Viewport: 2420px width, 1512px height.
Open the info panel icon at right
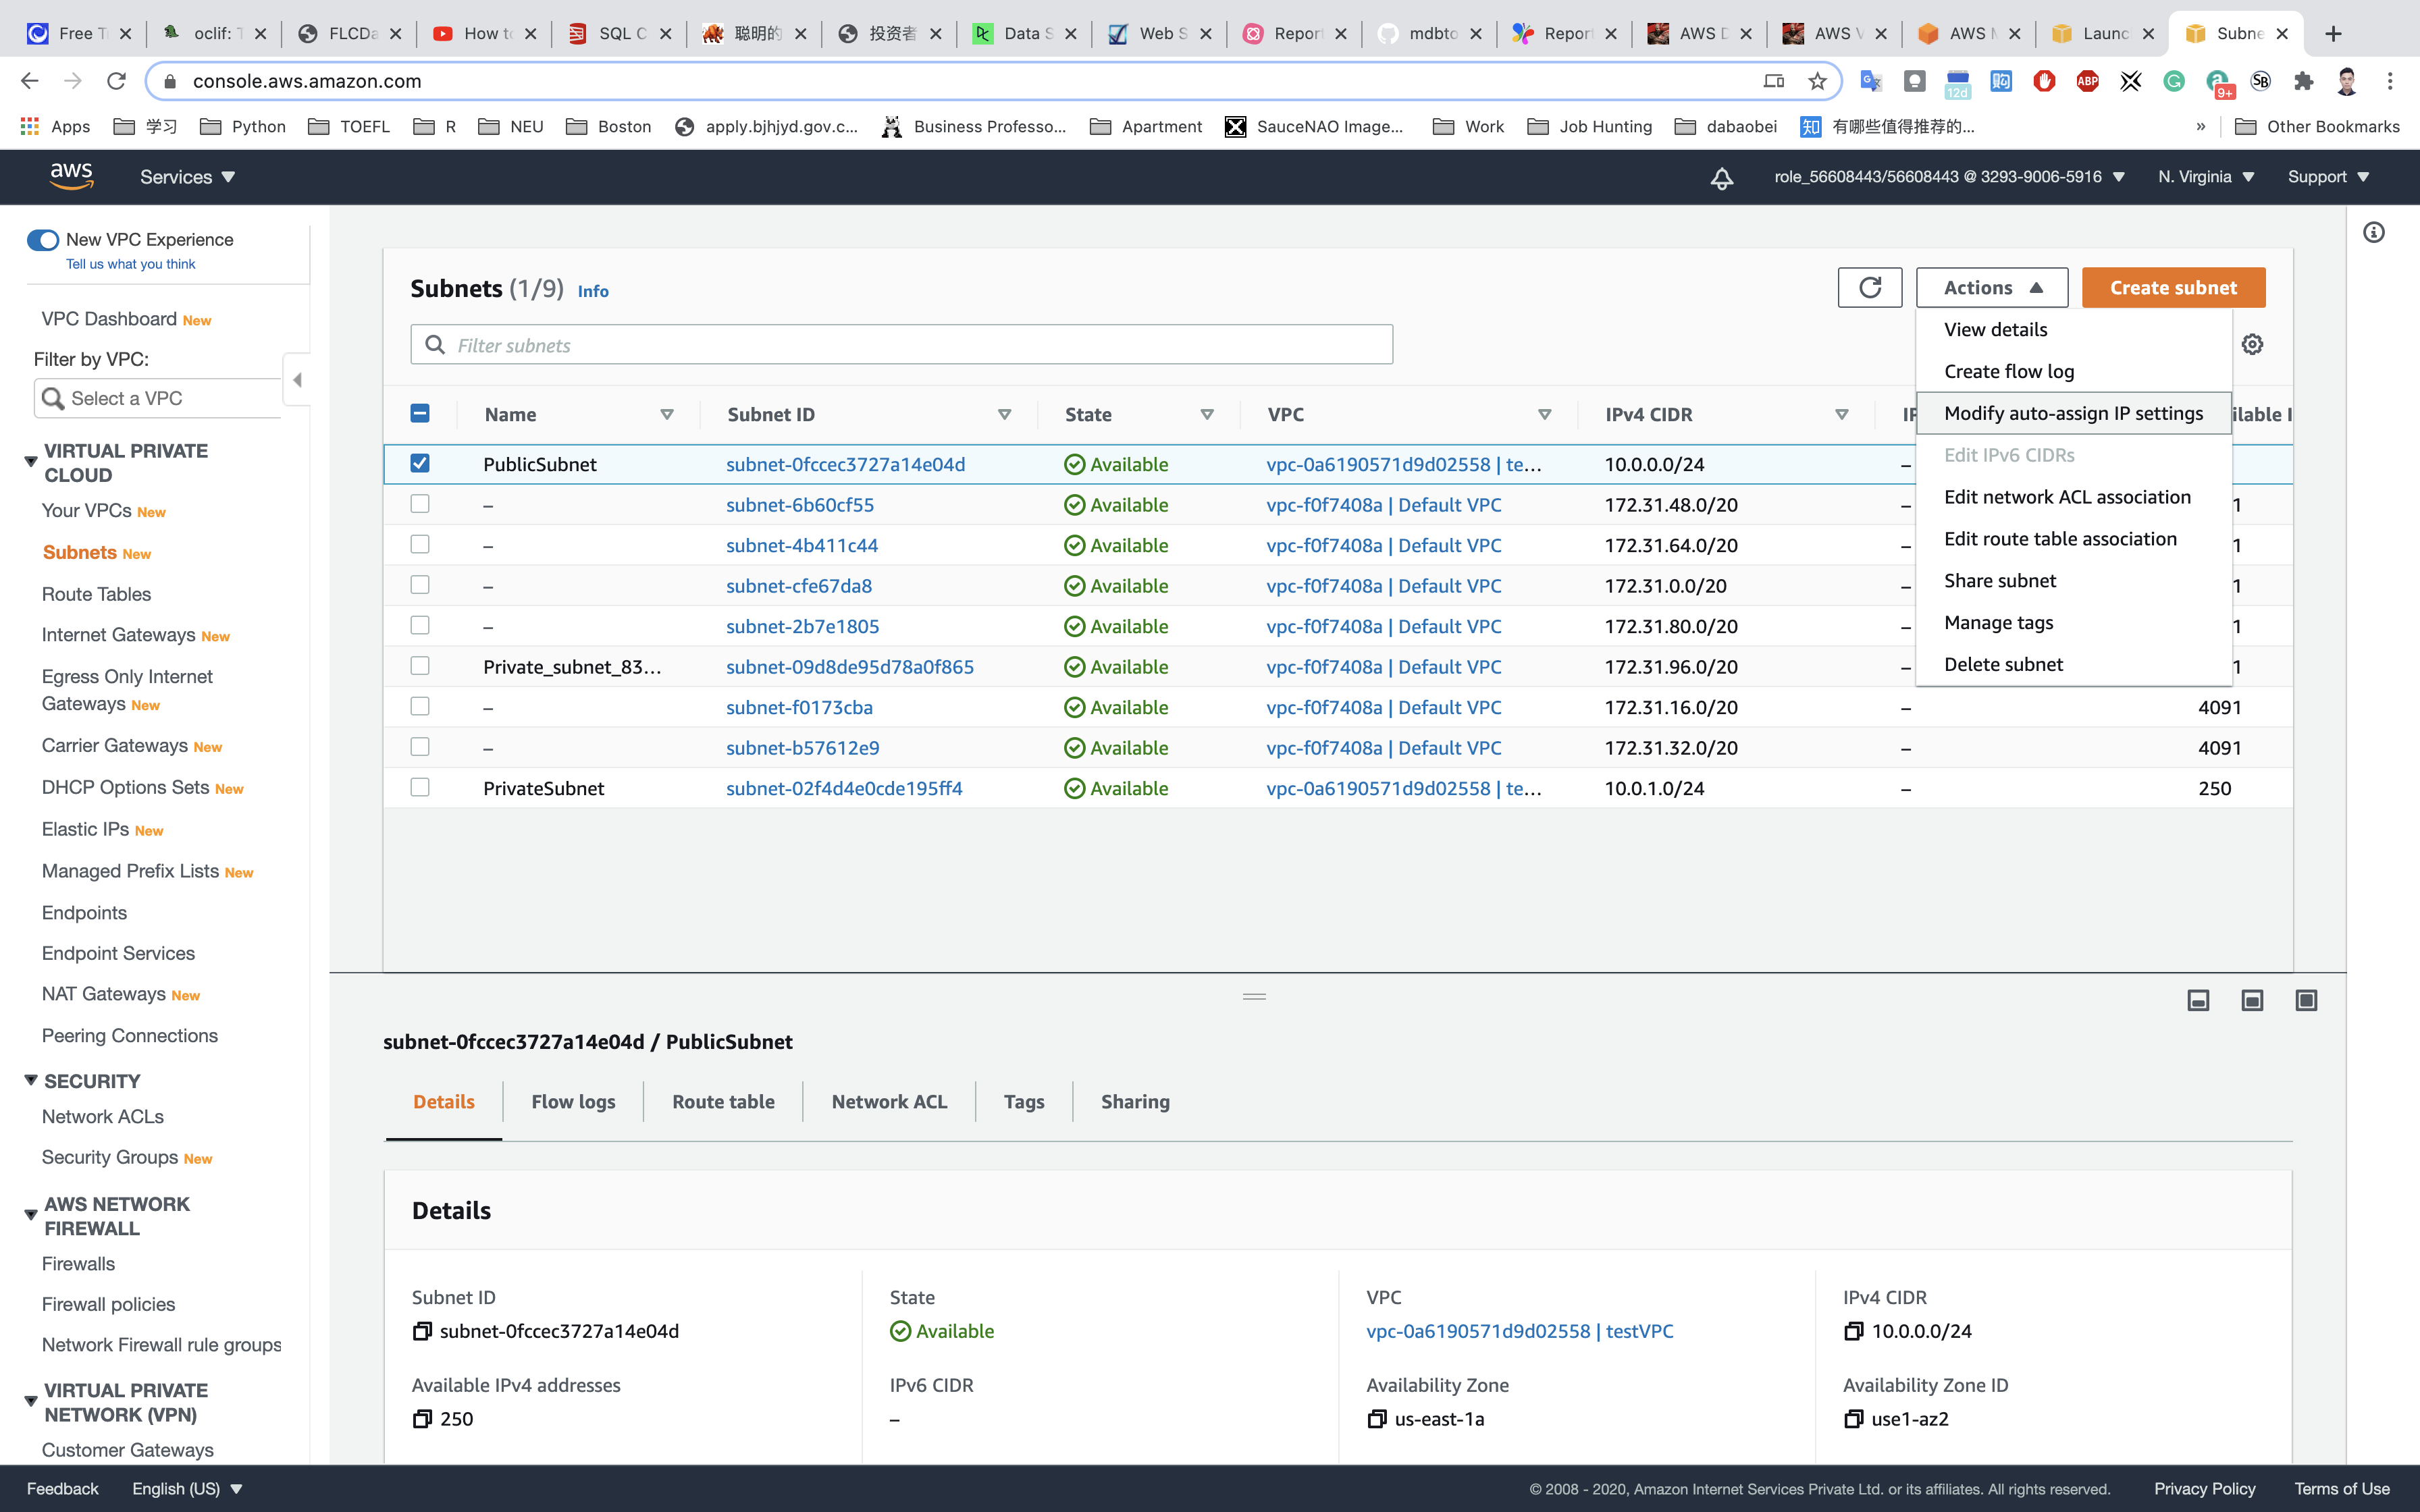point(2373,233)
